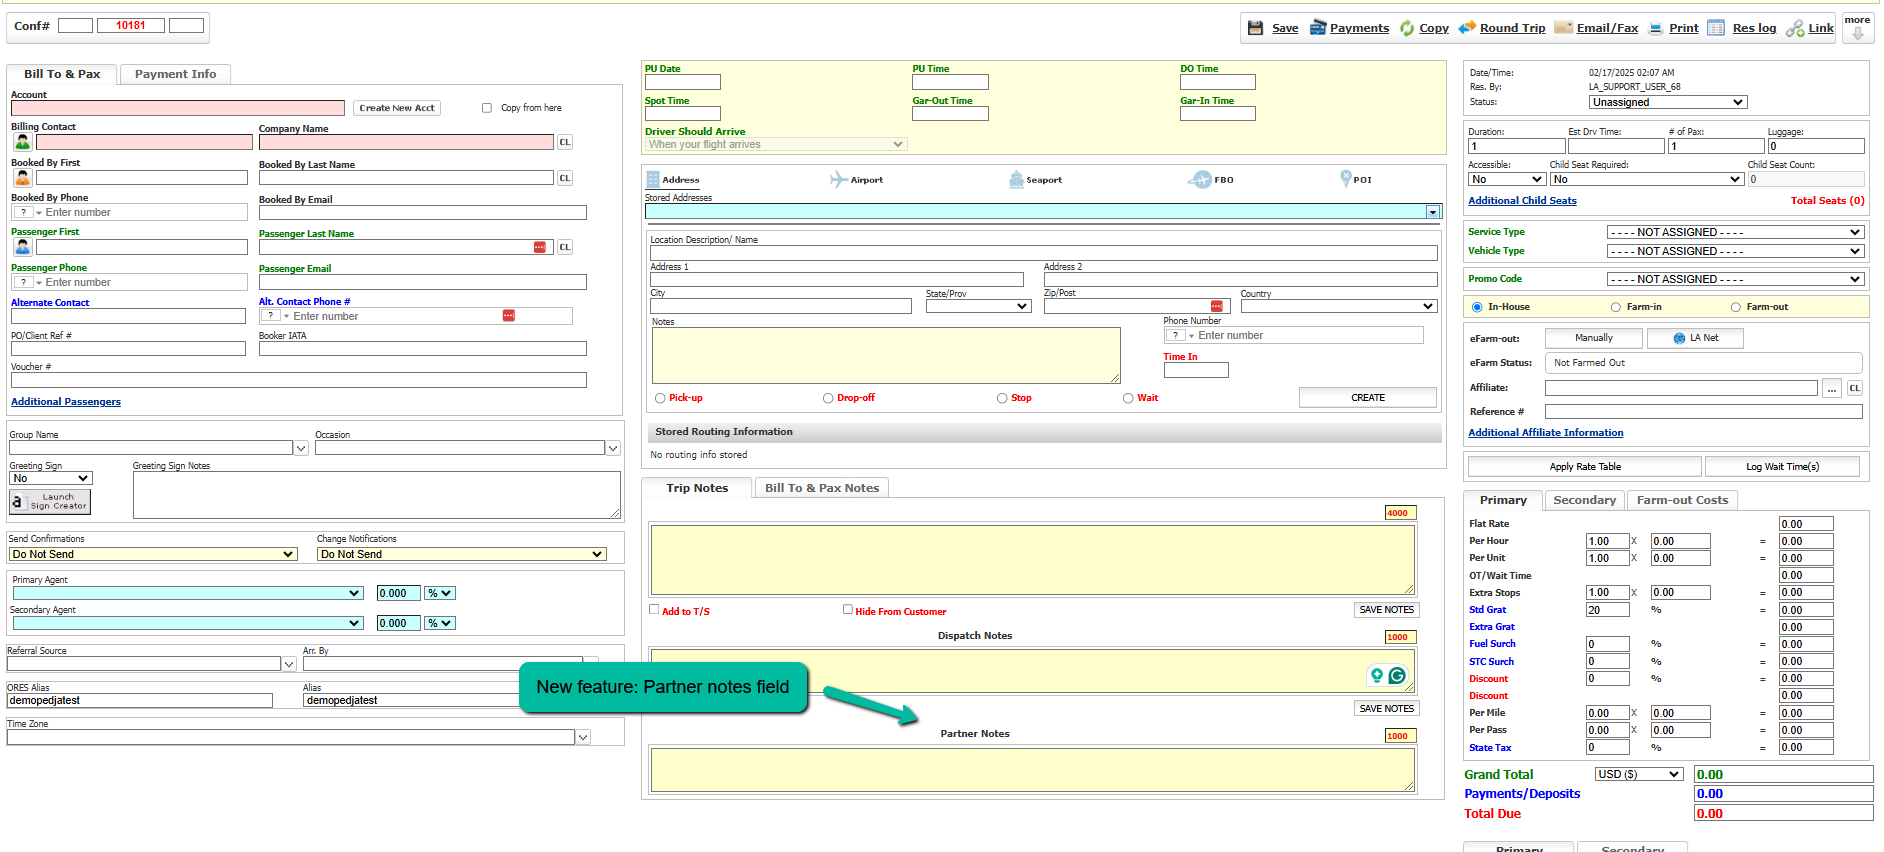Select the Seaport location type icon
Image resolution: width=1884 pixels, height=852 pixels.
(1016, 180)
